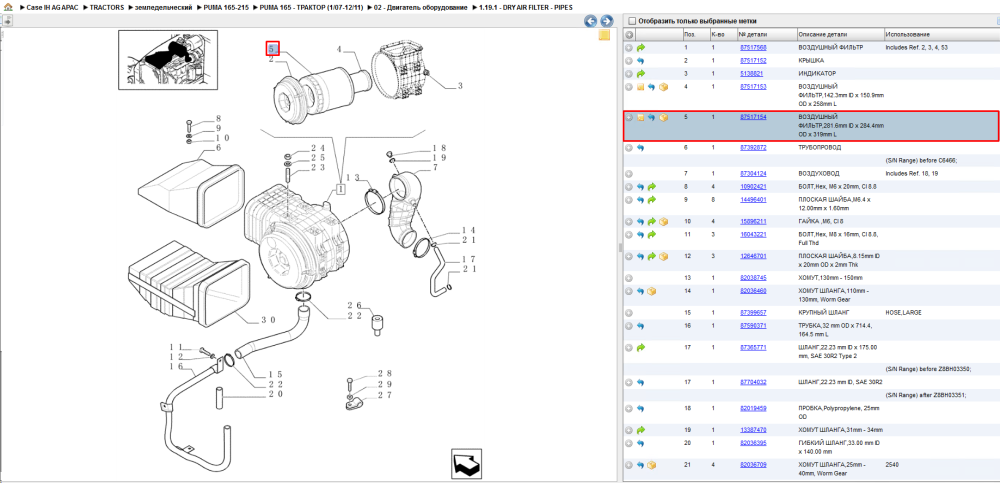The image size is (1000, 483).
Task: Click box package icon for part 87517153
Action: (x=663, y=87)
